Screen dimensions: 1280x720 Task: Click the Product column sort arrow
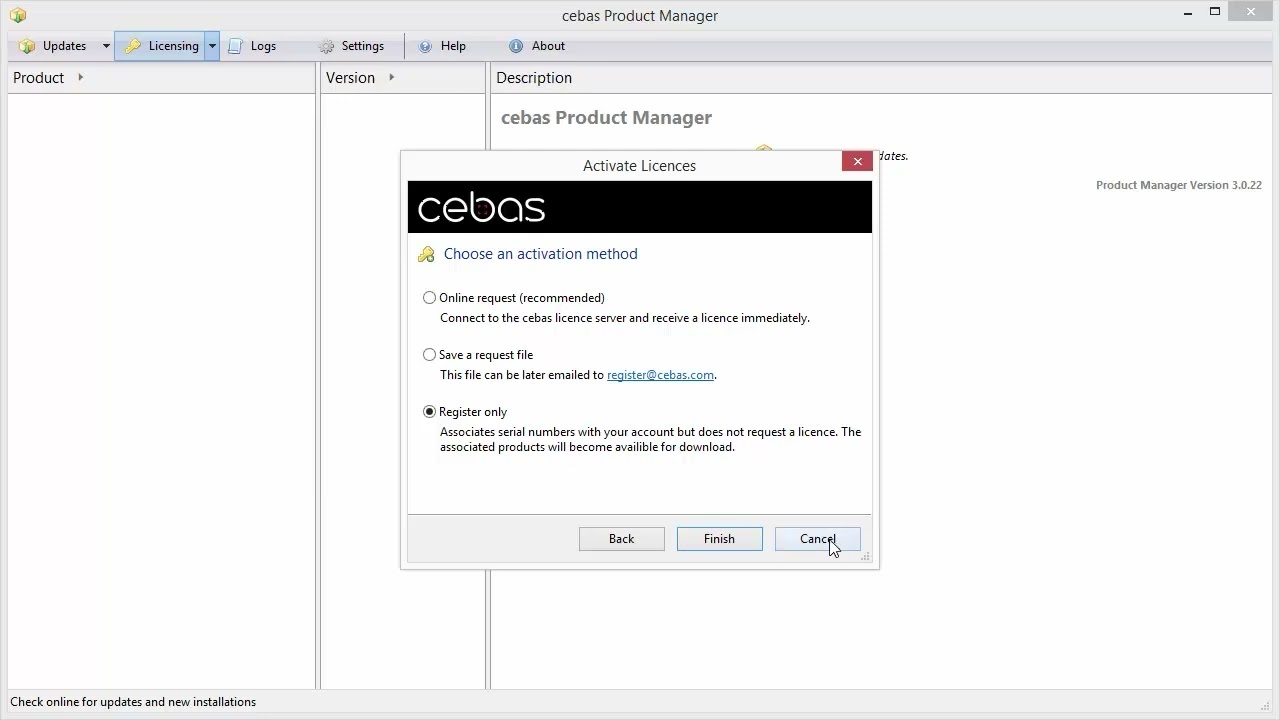pyautogui.click(x=81, y=77)
